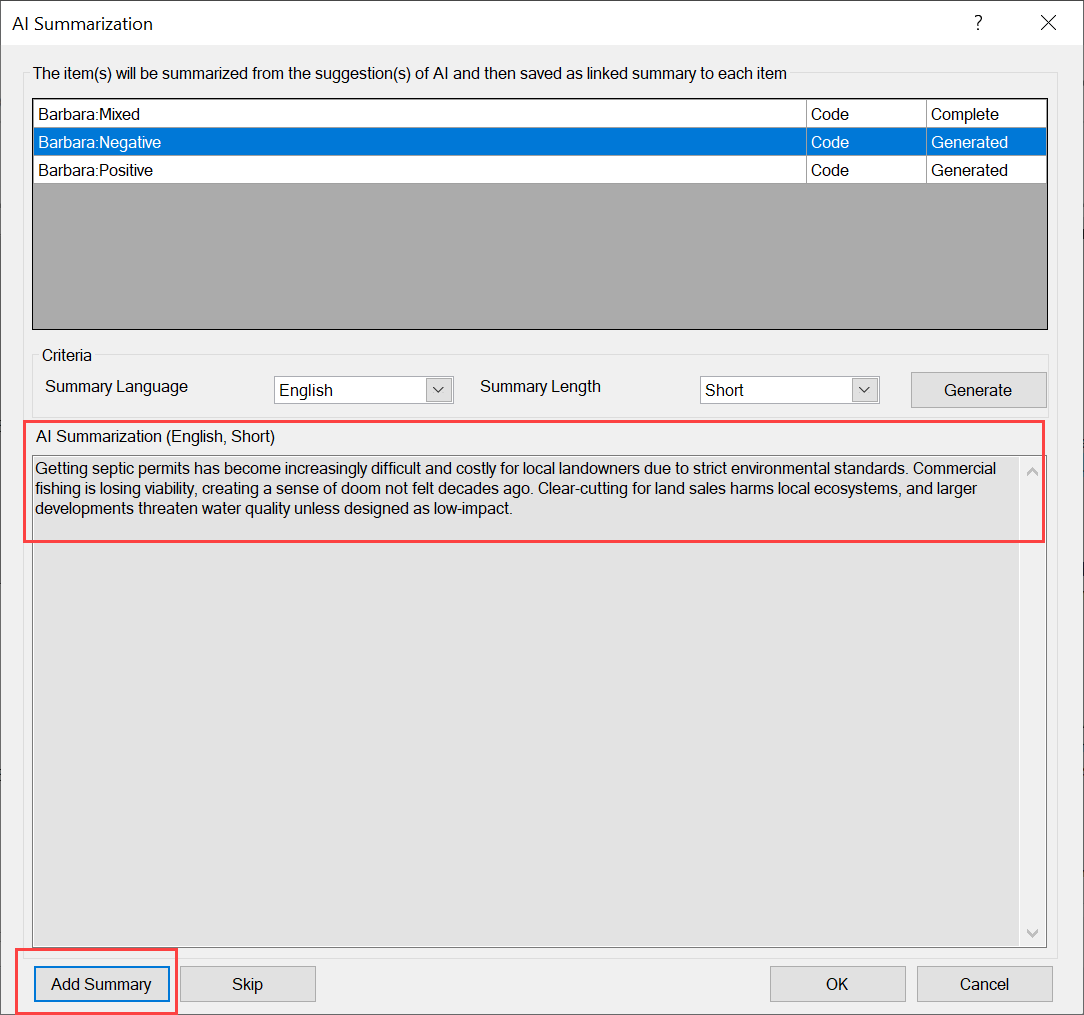Click the Add Summary button
The width and height of the screenshot is (1084, 1015).
tap(101, 984)
